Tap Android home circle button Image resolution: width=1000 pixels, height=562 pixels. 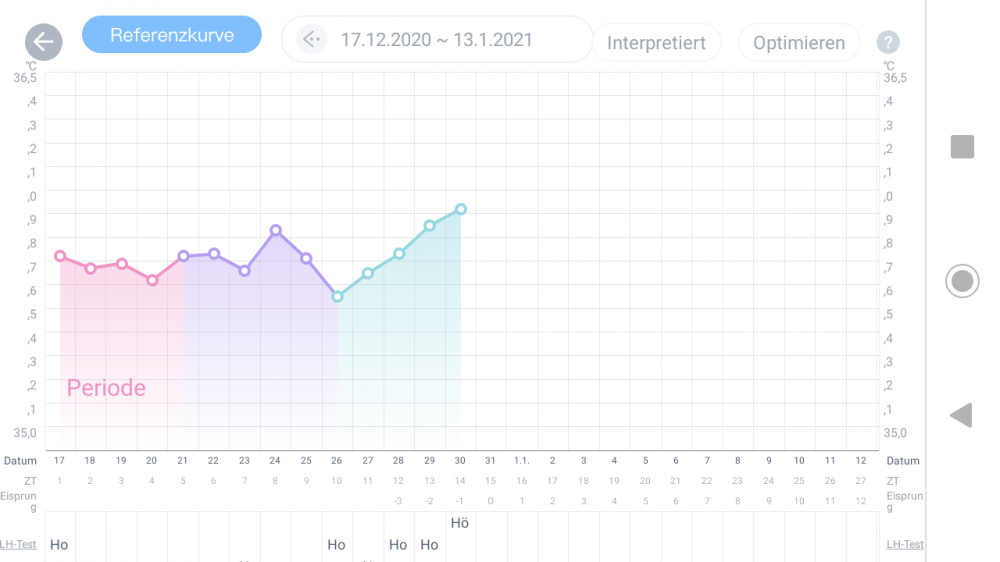point(962,281)
